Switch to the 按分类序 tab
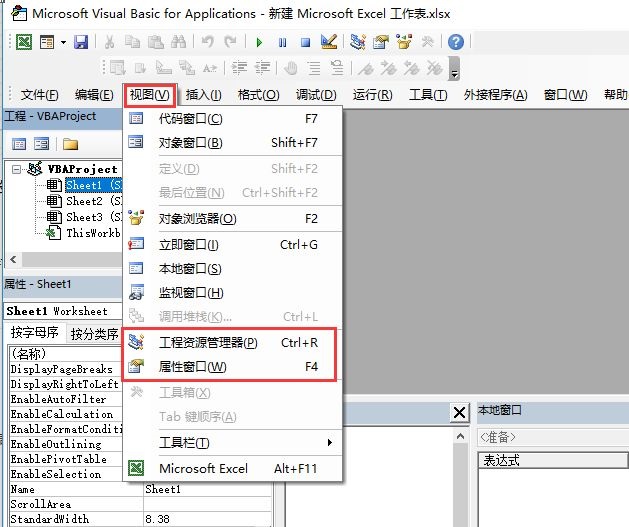Viewport: 629px width, 527px height. [94, 334]
